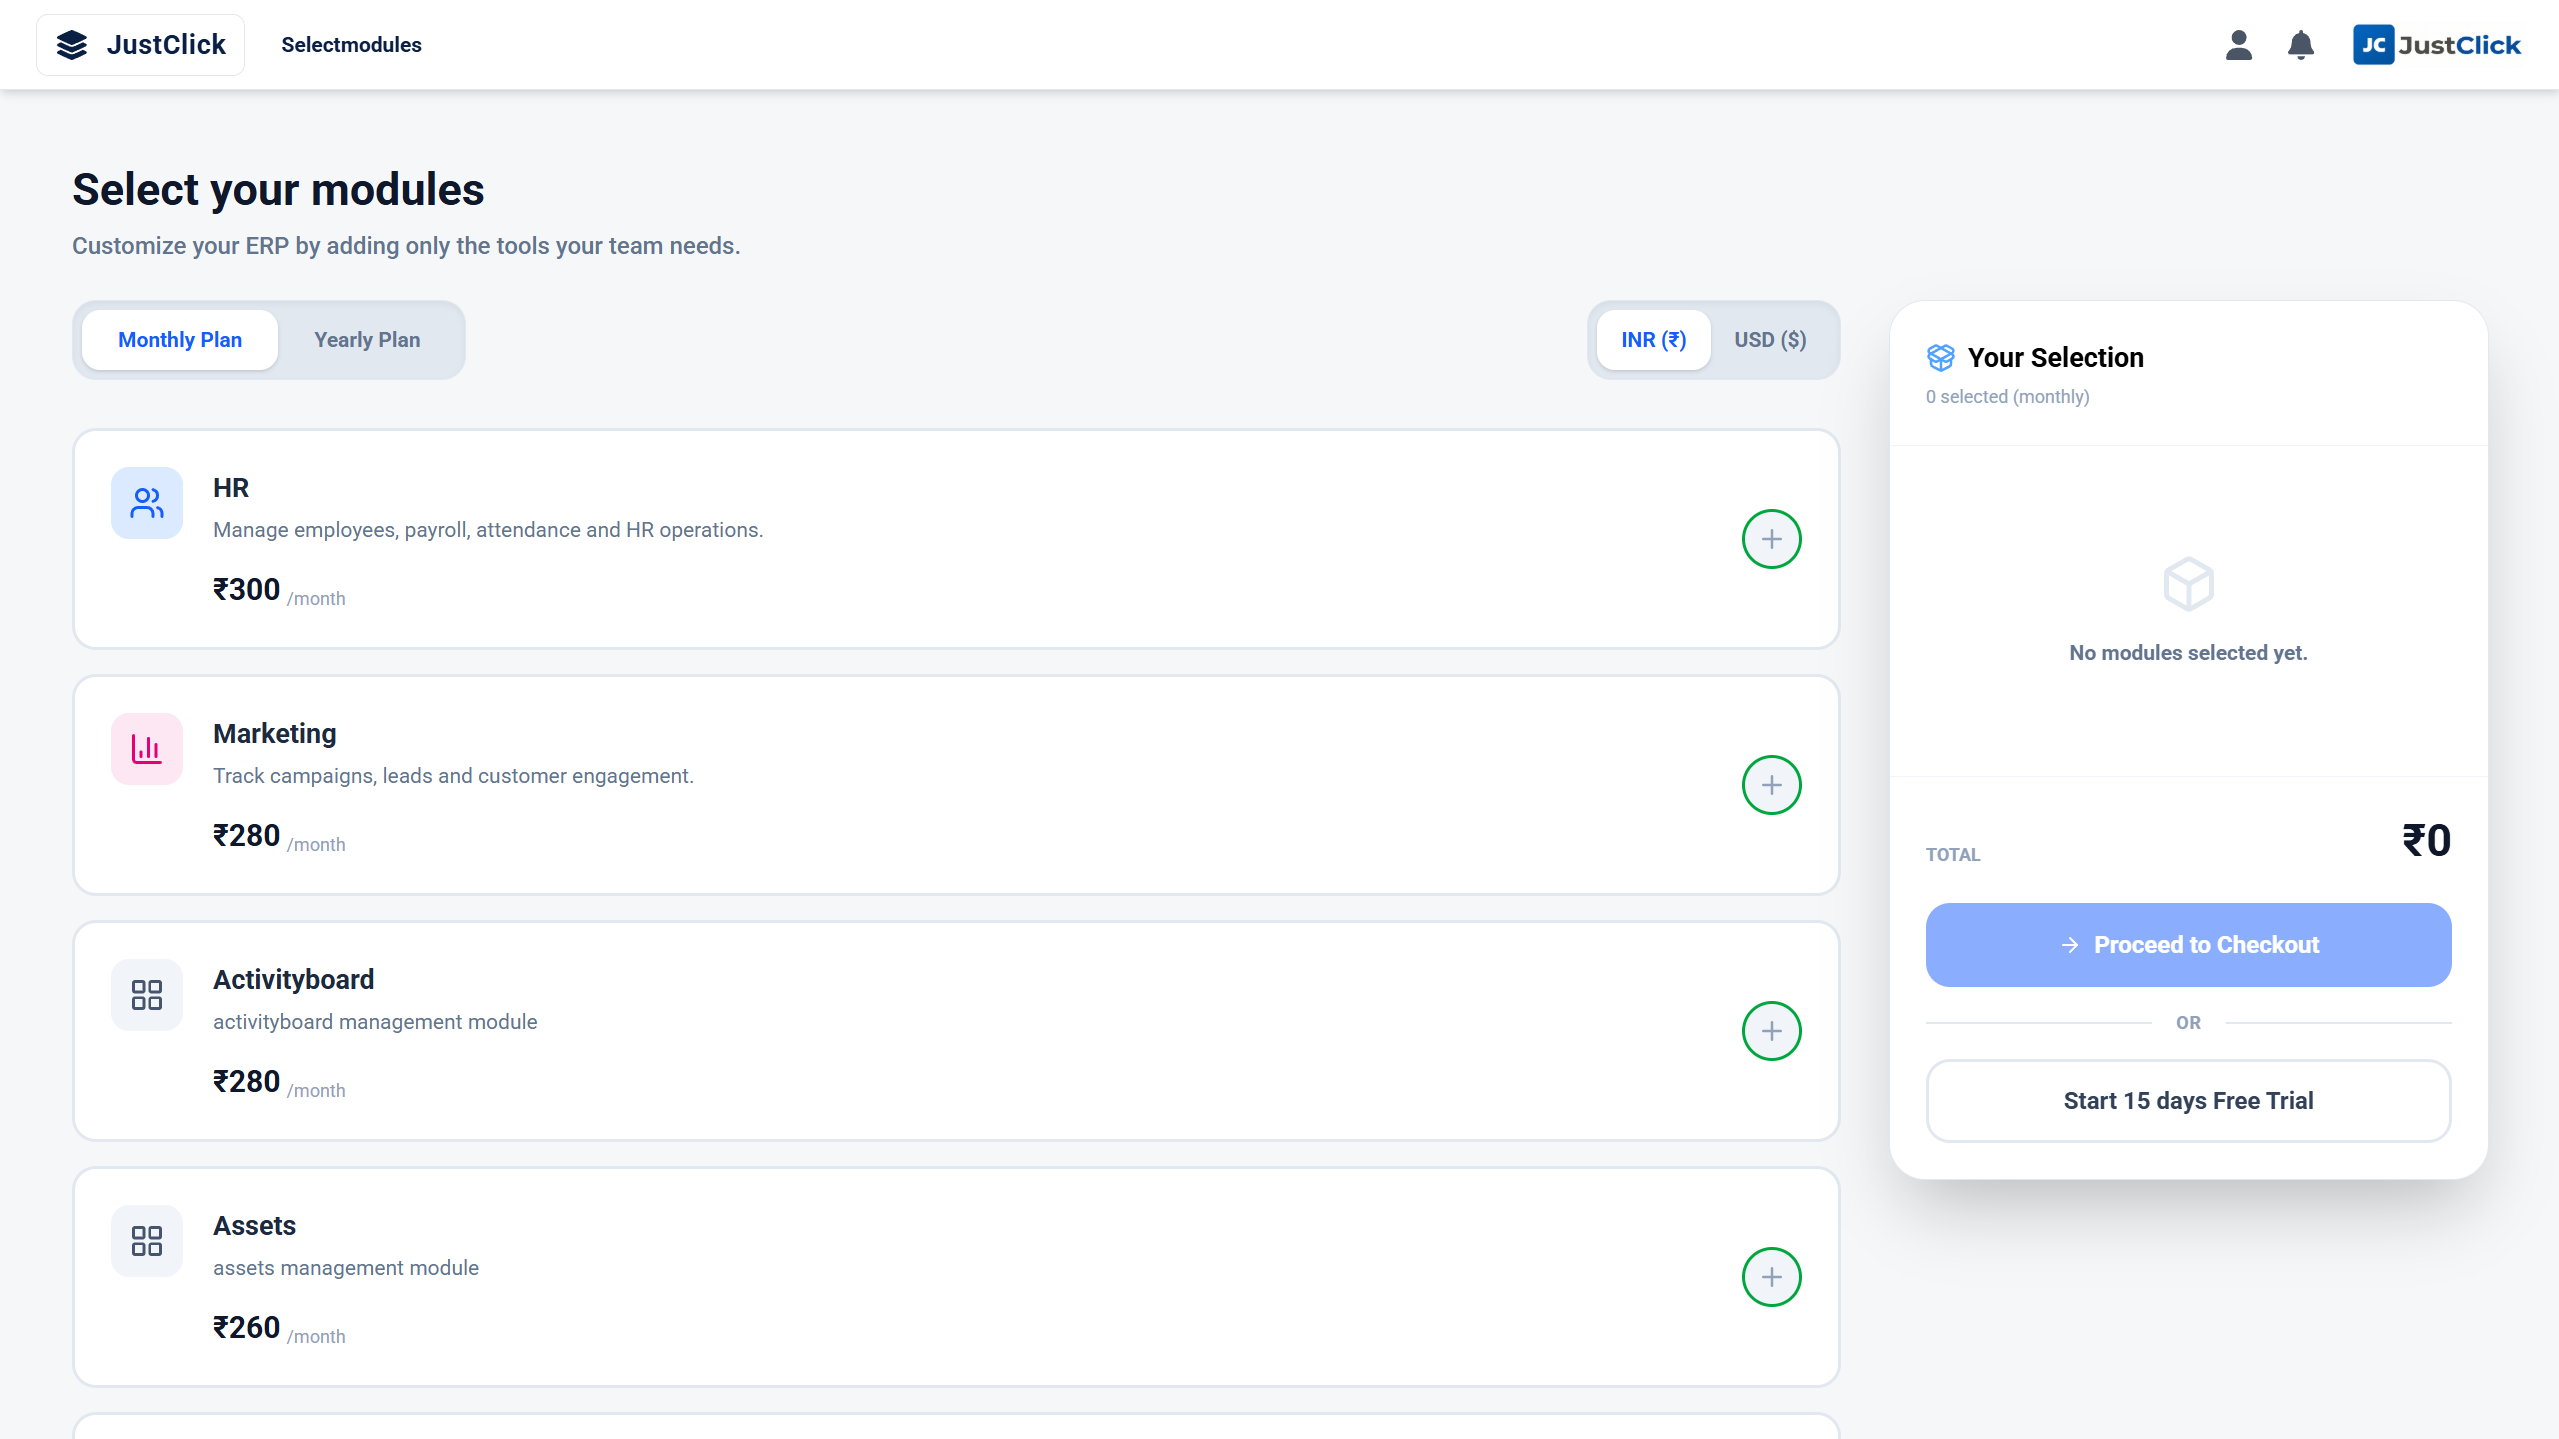Add the Activityboard module with plus icon
This screenshot has width=2559, height=1439.
[1771, 1031]
